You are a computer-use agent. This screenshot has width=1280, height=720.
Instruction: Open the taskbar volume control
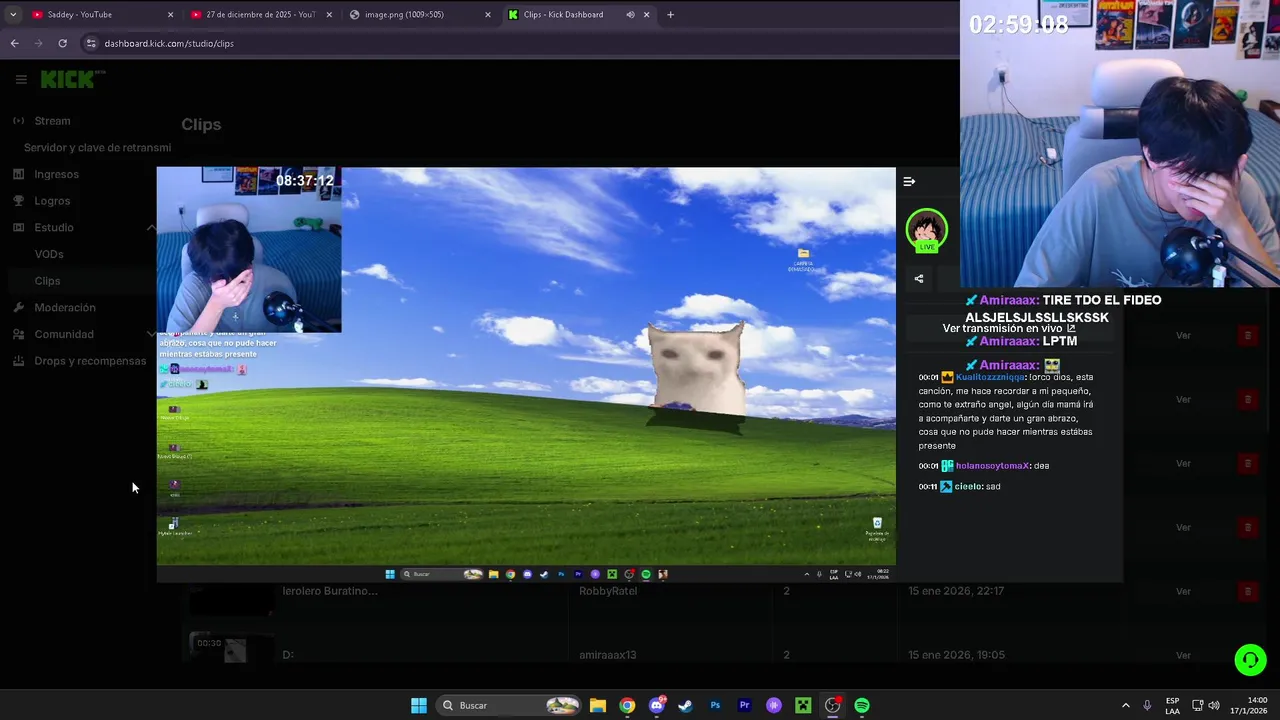pos(1214,705)
